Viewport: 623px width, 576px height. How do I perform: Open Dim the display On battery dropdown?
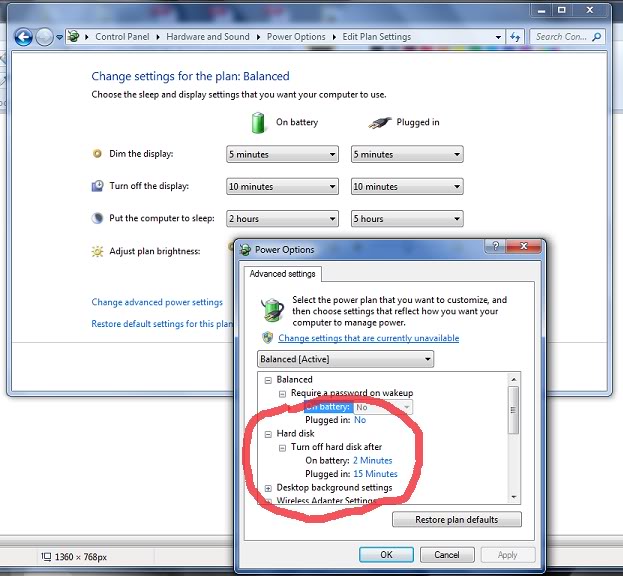point(282,154)
